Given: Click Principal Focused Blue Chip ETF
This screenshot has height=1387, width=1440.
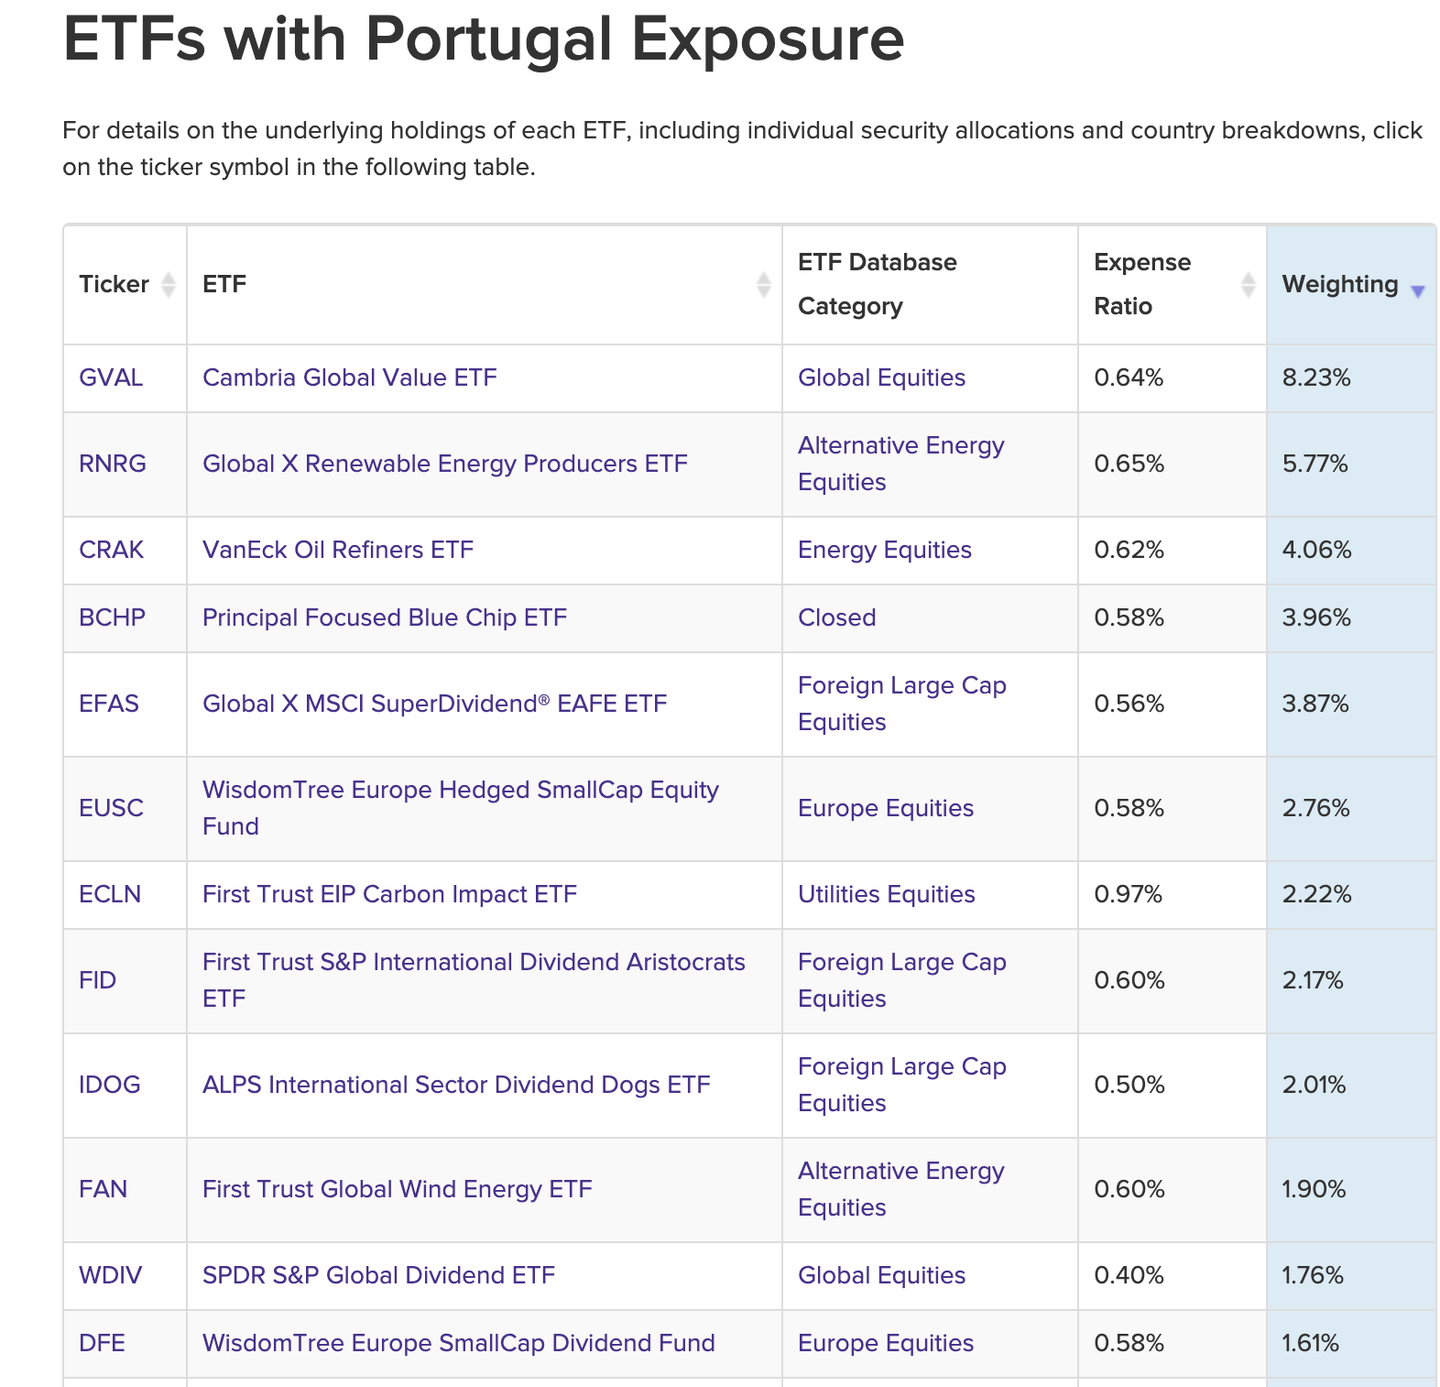Looking at the screenshot, I should (384, 618).
